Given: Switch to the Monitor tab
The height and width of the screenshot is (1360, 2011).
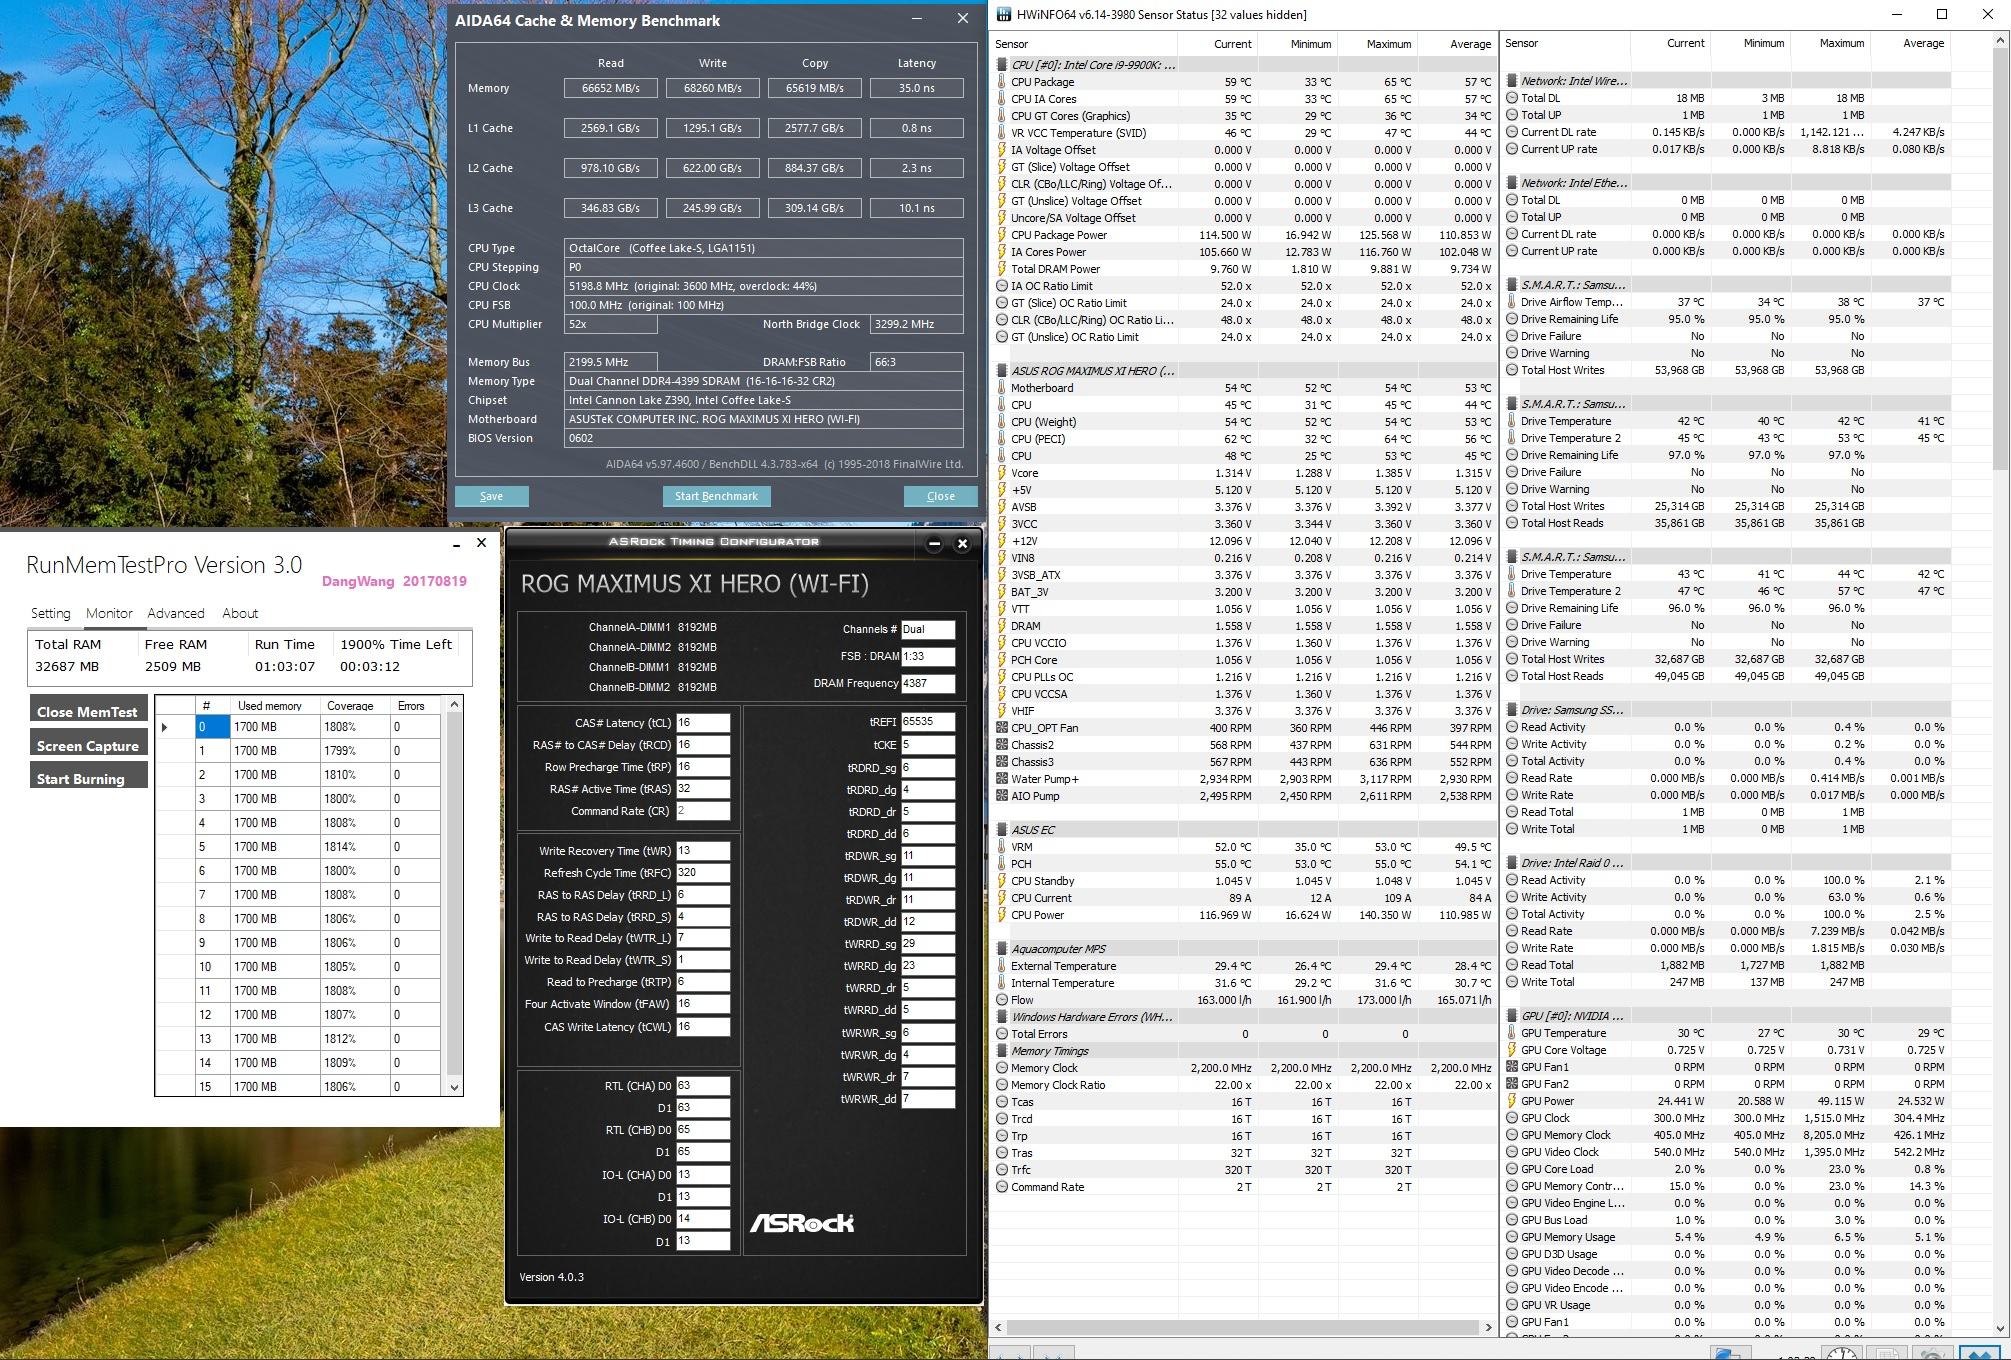Looking at the screenshot, I should pos(109,613).
